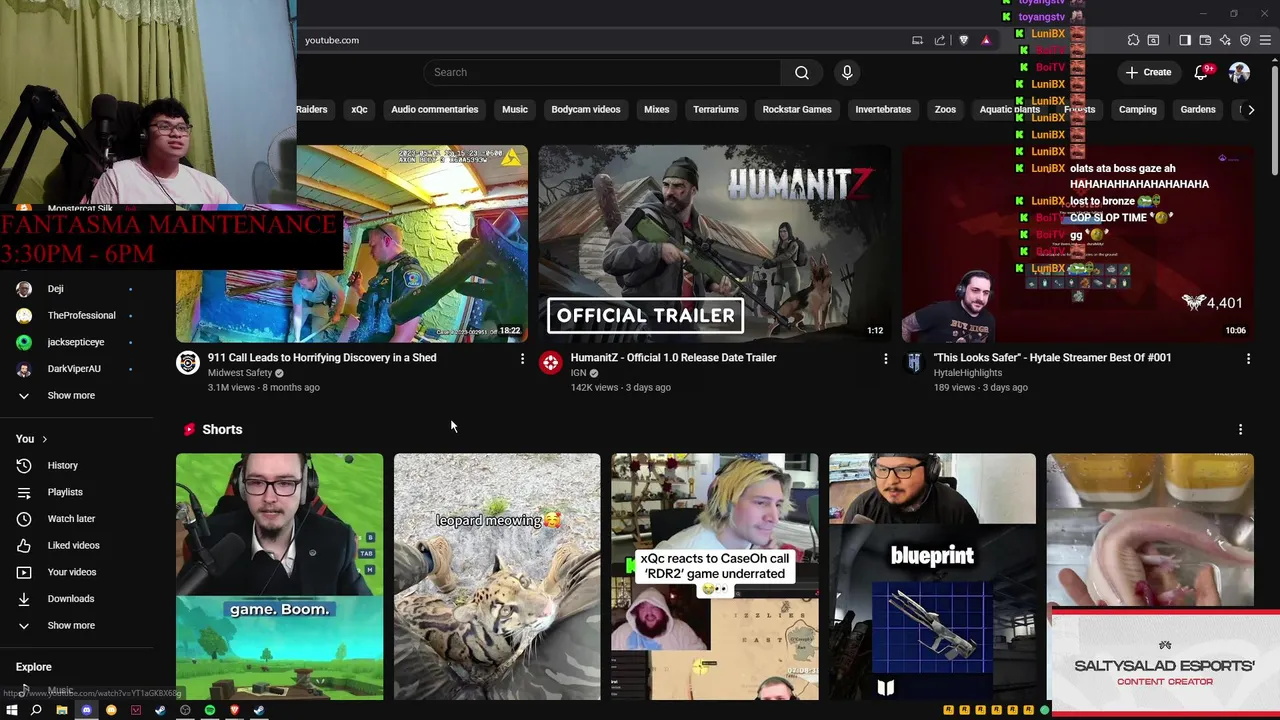Open the Brave Wallet icon
Viewport: 1280px width, 720px height.
click(1205, 40)
